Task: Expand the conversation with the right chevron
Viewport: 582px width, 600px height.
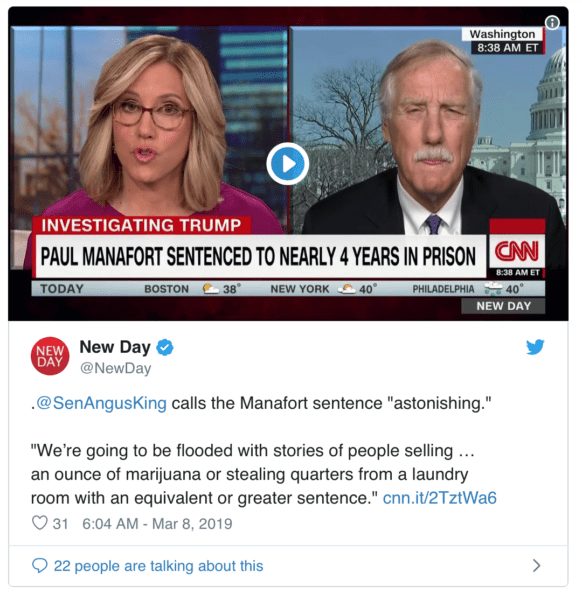Action: click(x=536, y=565)
